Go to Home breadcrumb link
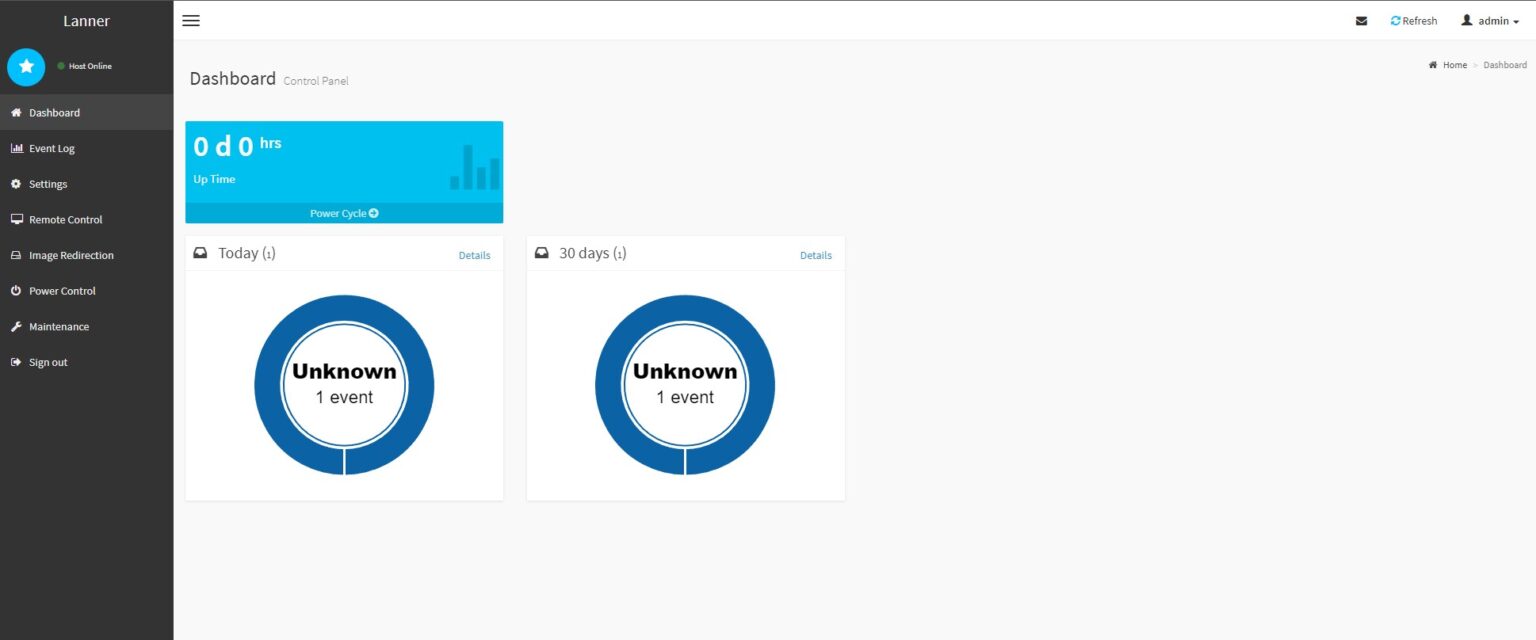The width and height of the screenshot is (1536, 640). 1454,65
